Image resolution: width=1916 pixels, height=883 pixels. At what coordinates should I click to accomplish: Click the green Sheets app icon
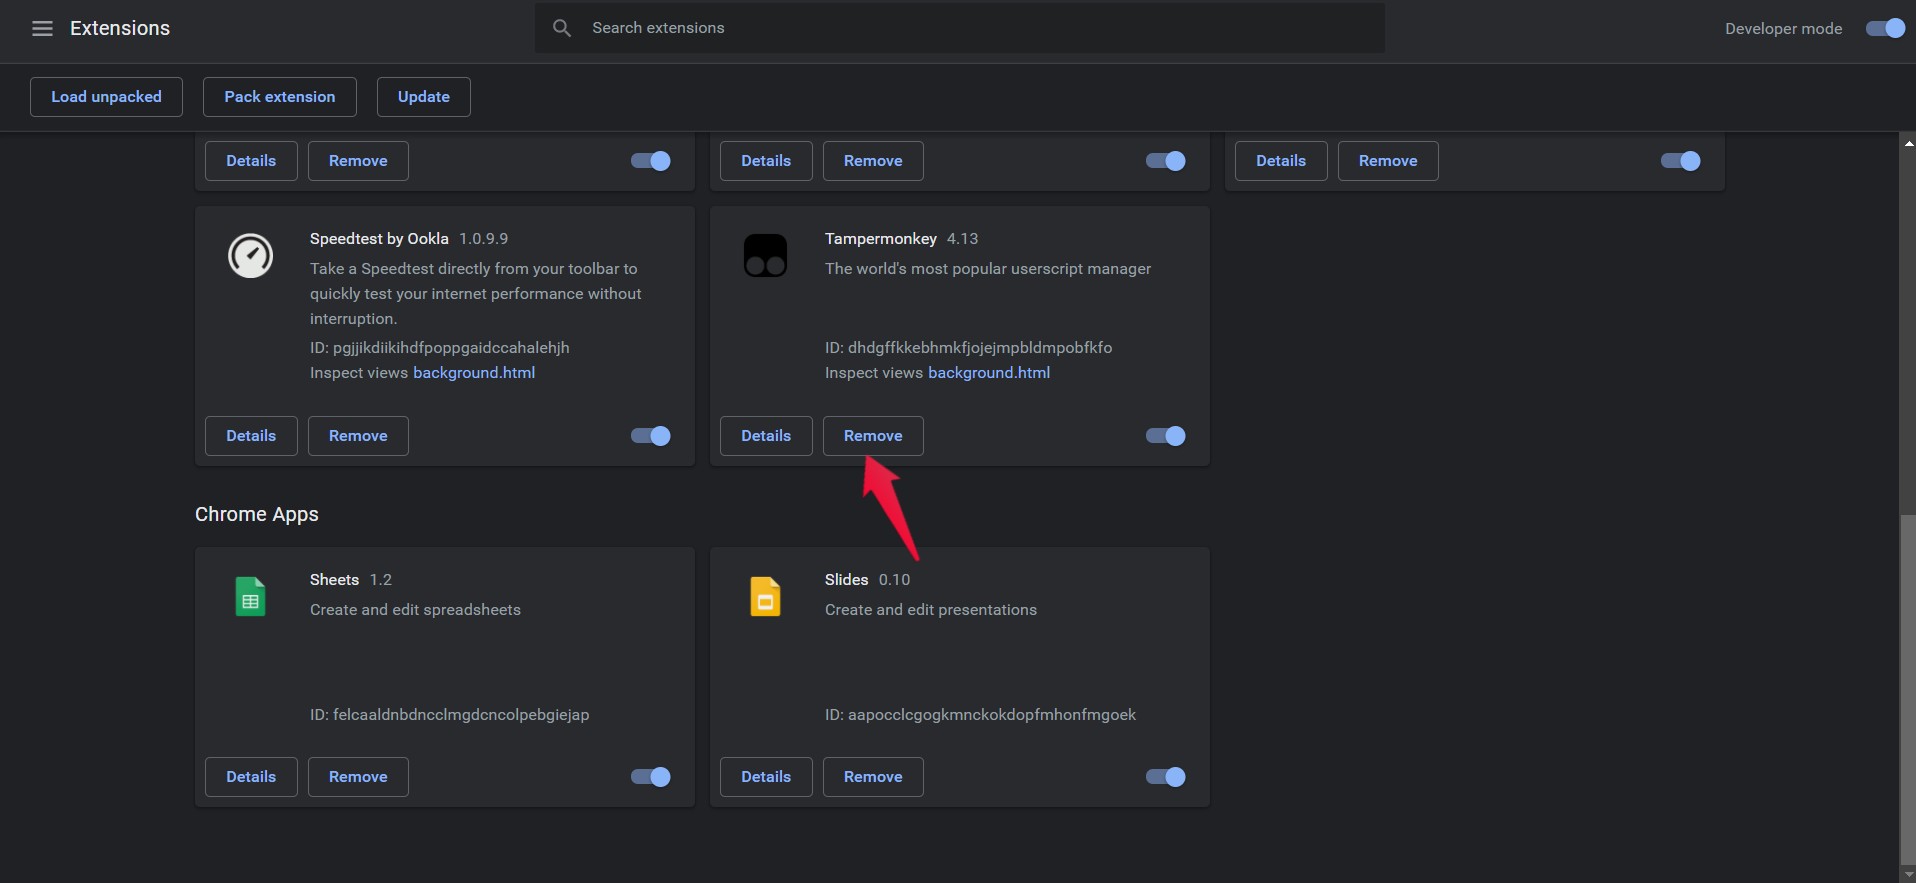pos(250,597)
